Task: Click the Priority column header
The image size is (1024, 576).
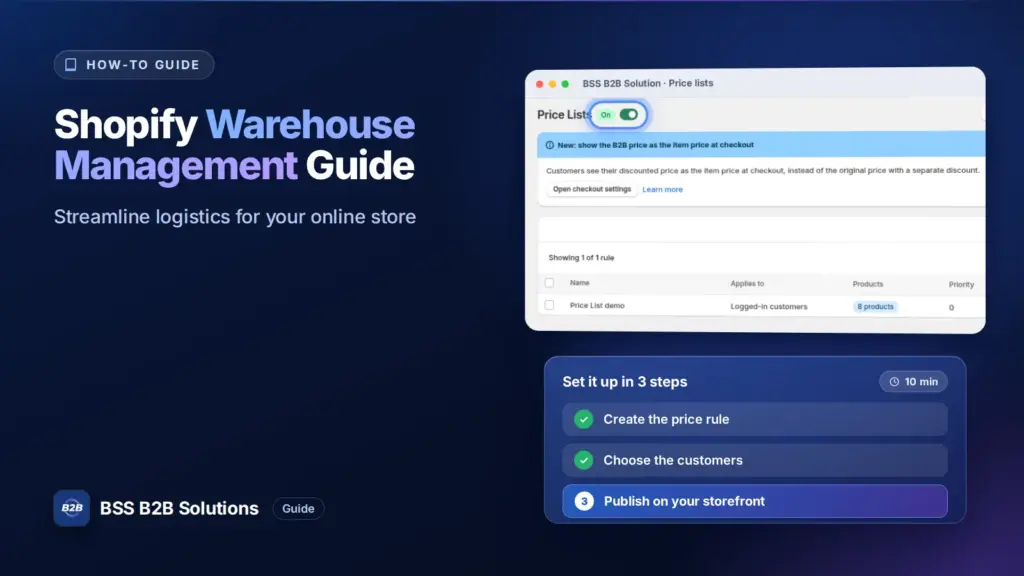Action: tap(961, 285)
